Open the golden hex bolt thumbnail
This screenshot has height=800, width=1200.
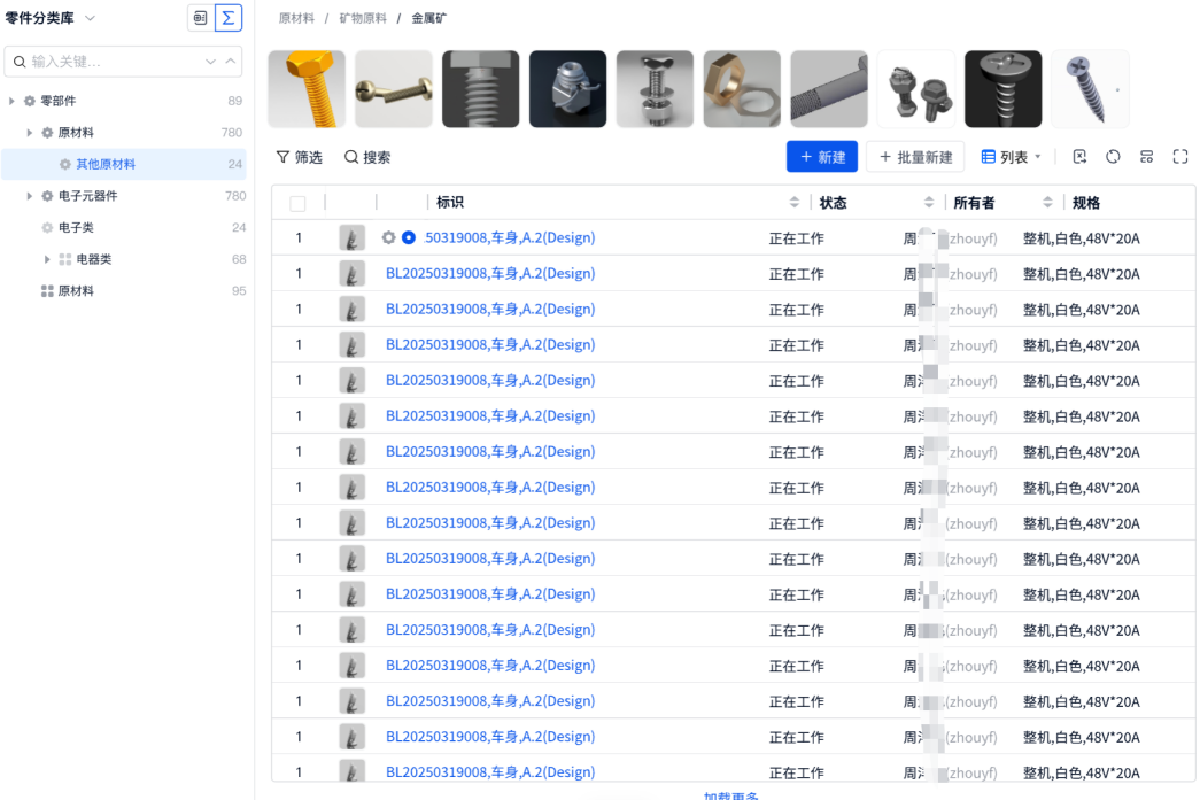[307, 89]
